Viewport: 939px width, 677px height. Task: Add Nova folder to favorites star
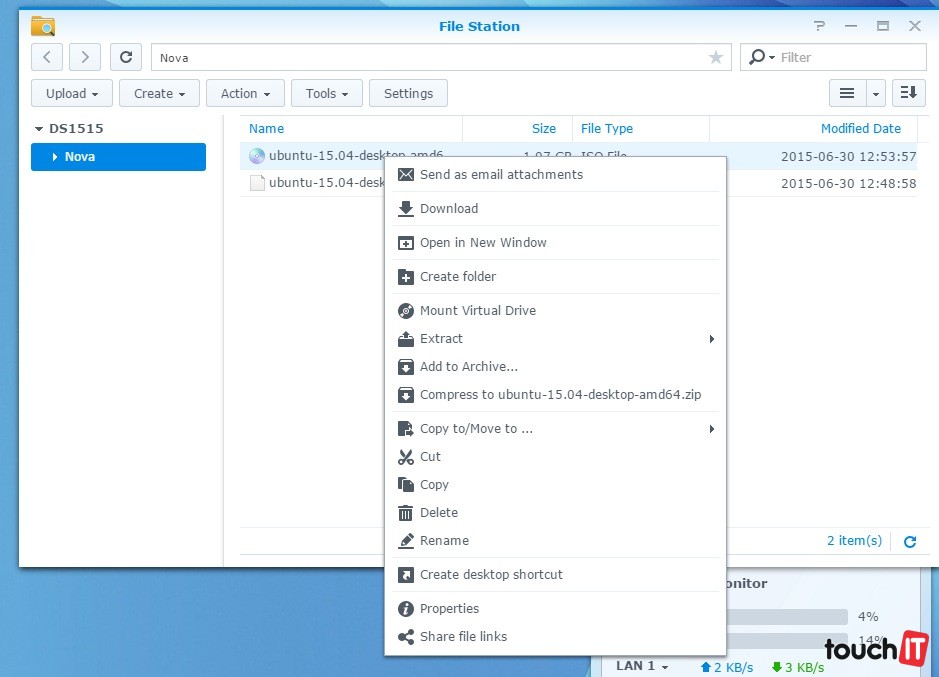coord(715,58)
